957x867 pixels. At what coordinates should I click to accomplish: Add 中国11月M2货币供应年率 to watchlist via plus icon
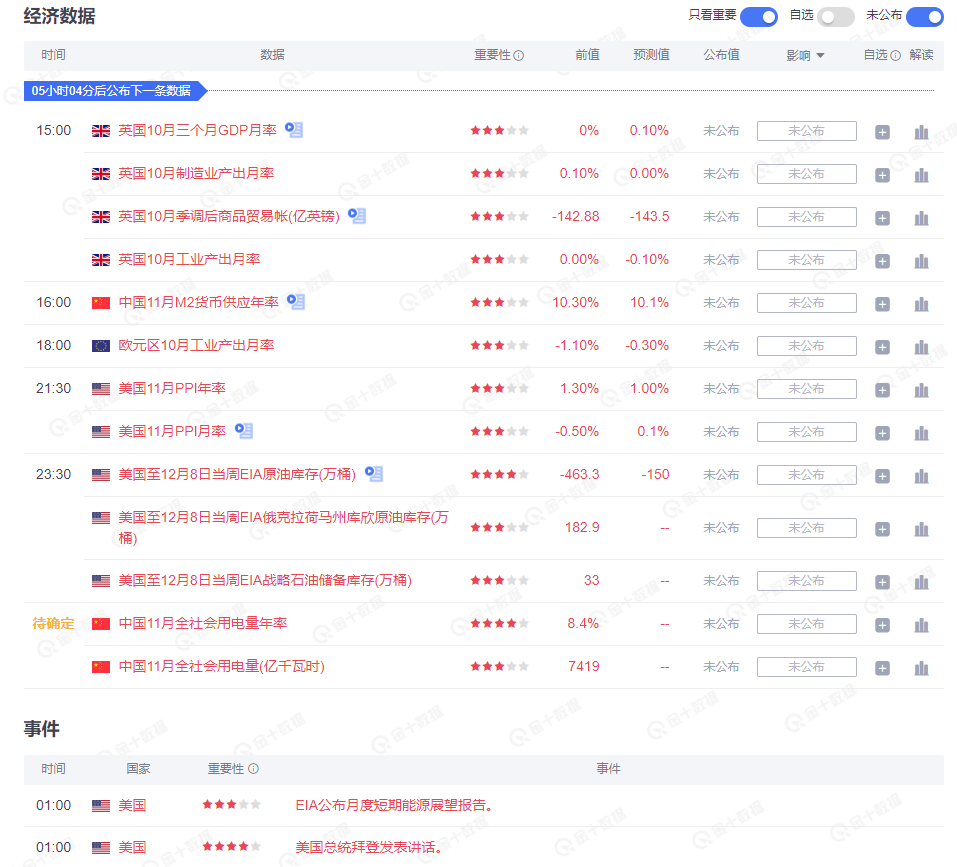(x=882, y=302)
